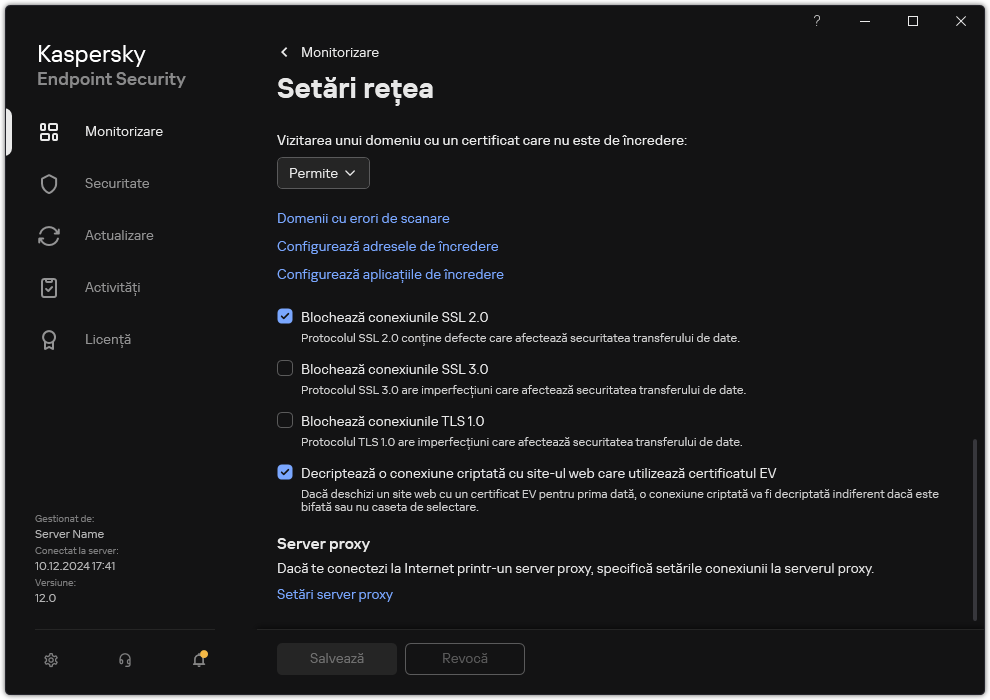Expand the Permite dropdown
Screen dimensions: 990x700
click(x=323, y=173)
